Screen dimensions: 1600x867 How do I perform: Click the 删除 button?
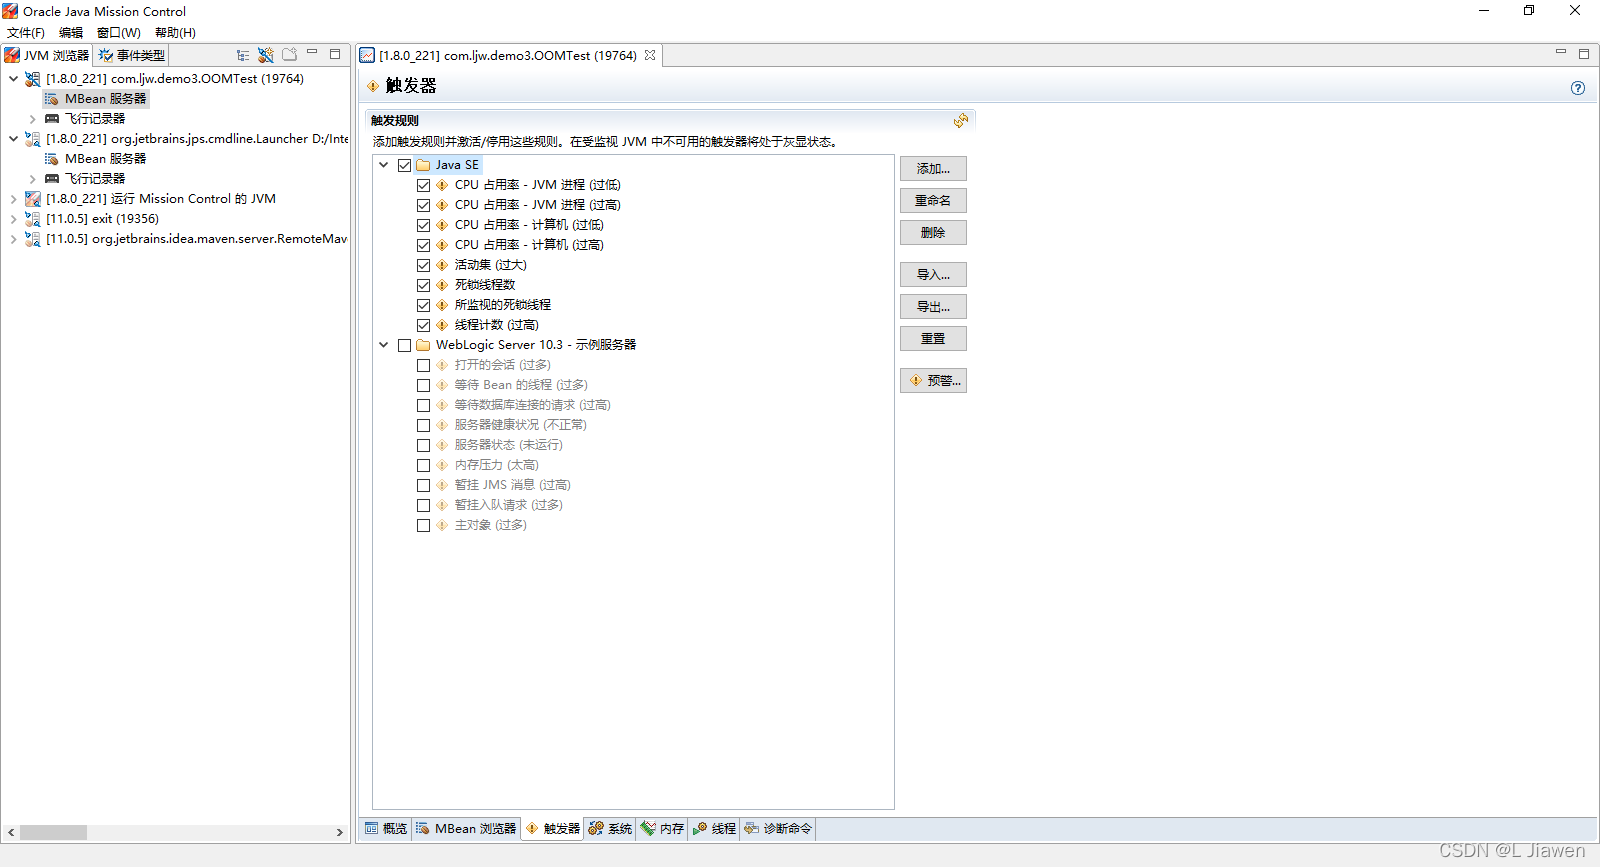[933, 233]
